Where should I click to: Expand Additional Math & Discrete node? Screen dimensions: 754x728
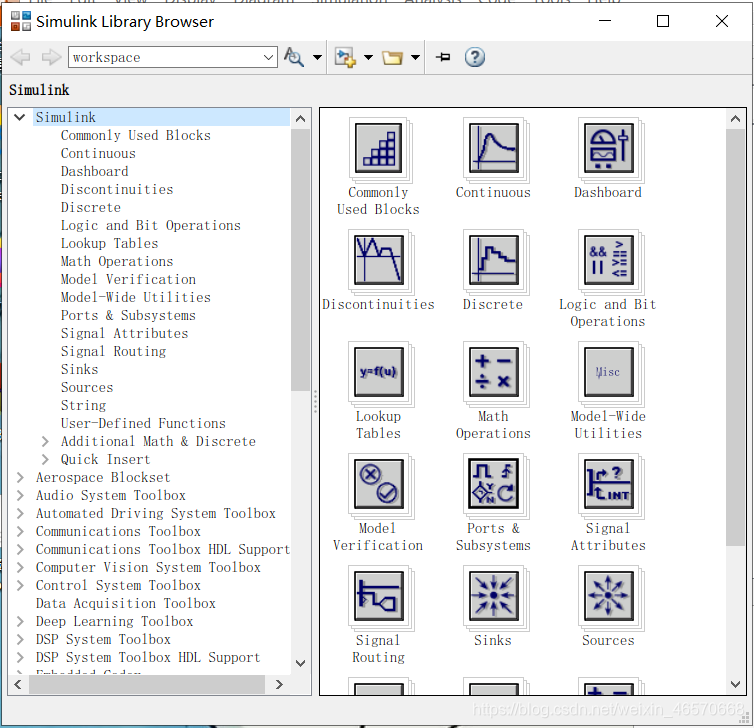(45, 441)
